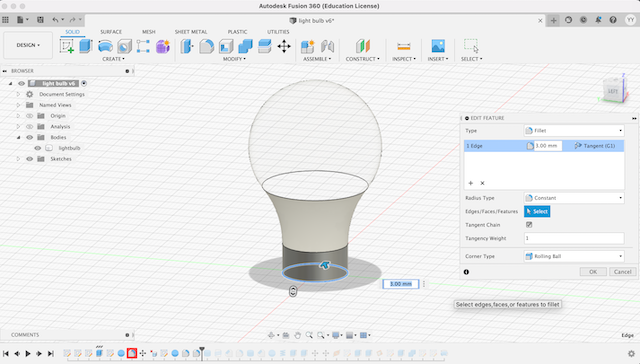The width and height of the screenshot is (640, 364).
Task: Collapse the Bodies folder
Action: pos(18,138)
